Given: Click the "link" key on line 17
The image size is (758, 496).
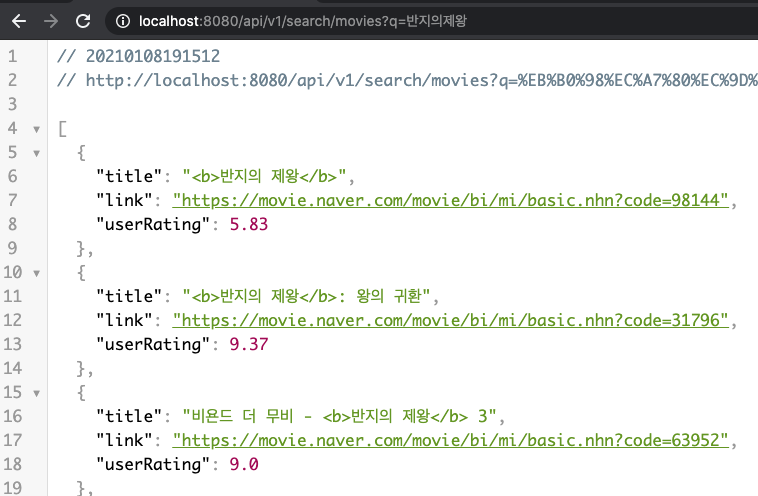Looking at the screenshot, I should click(x=124, y=440).
